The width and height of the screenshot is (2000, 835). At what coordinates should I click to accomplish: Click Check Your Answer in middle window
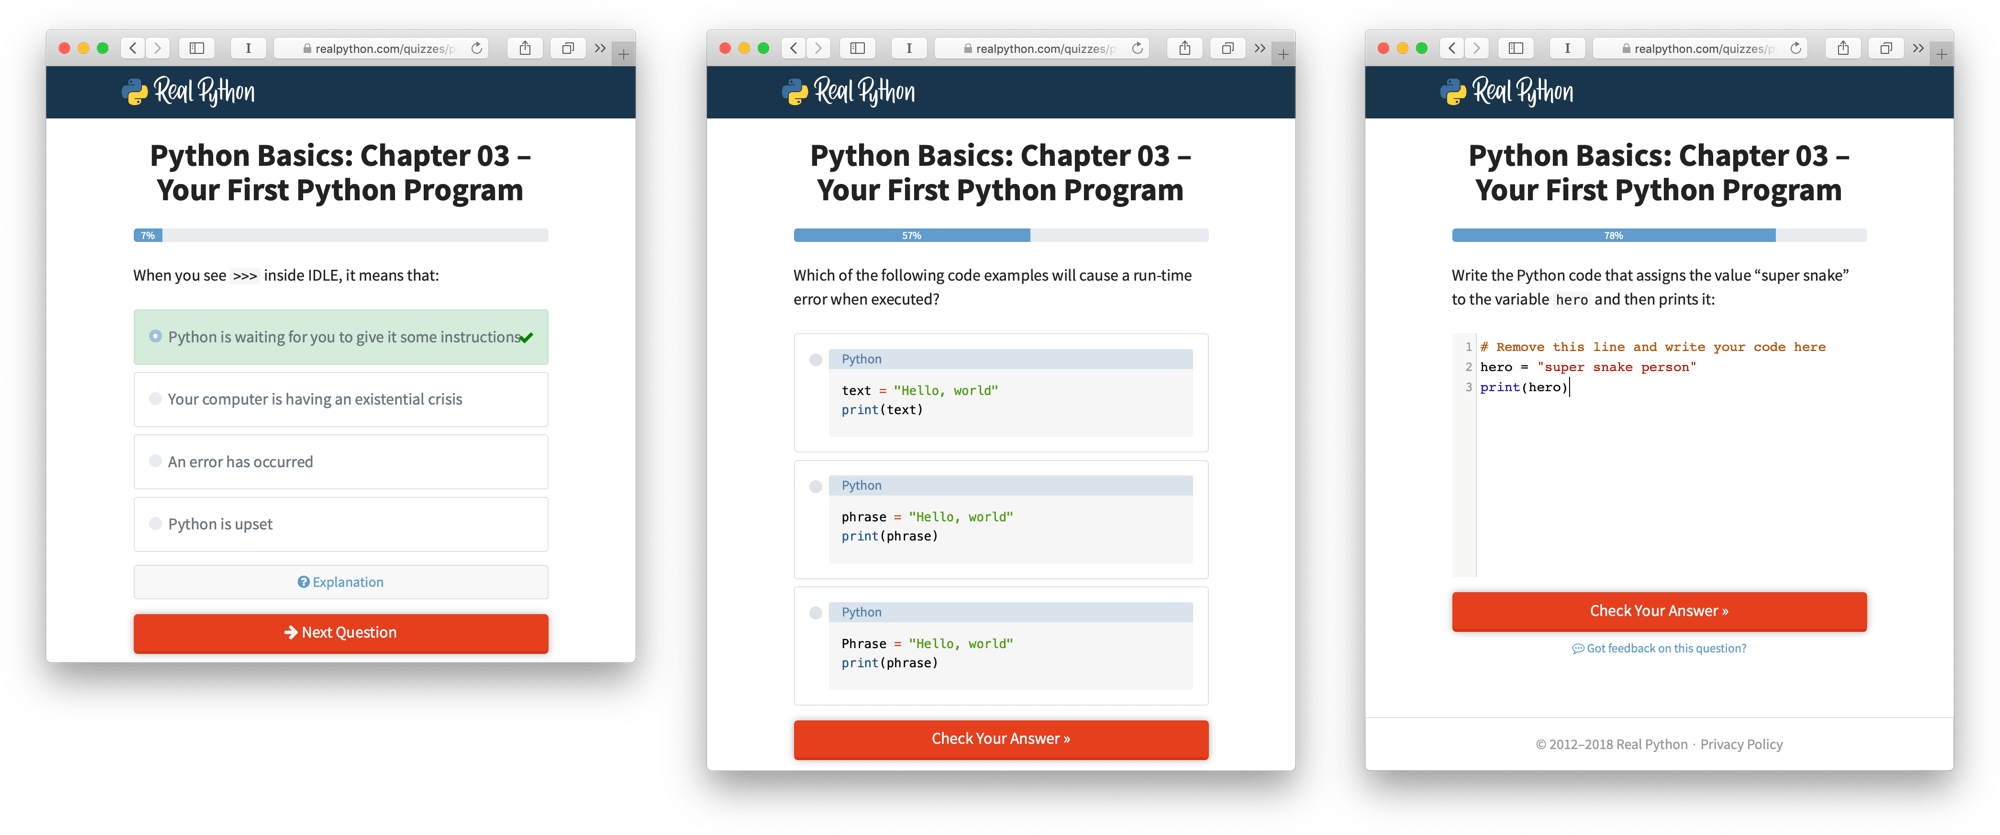point(1001,739)
